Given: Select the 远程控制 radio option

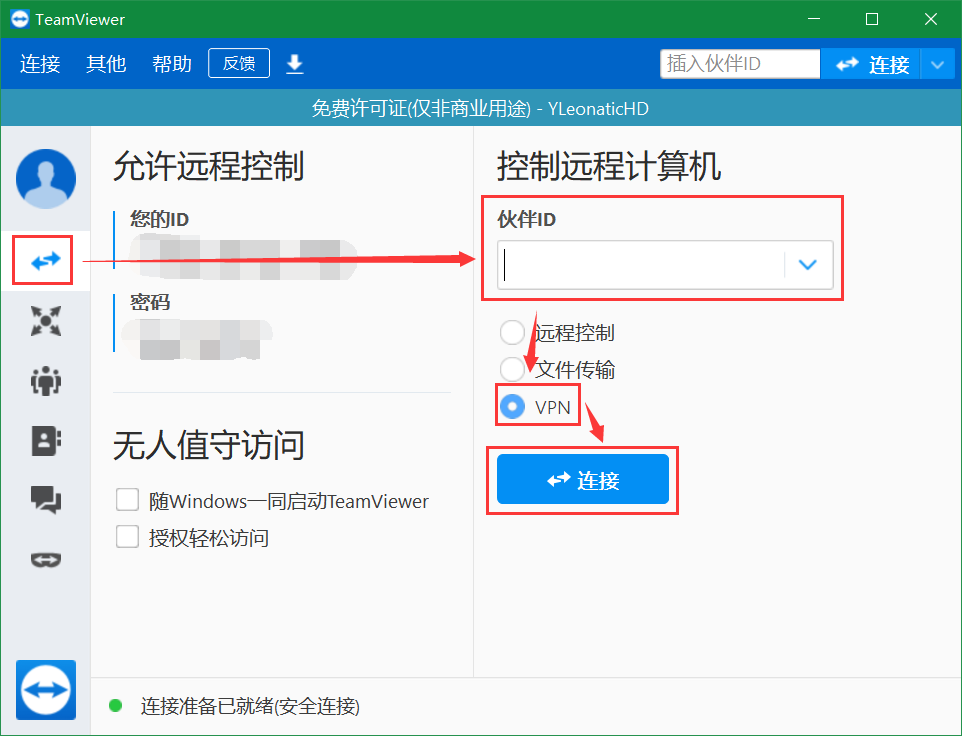Looking at the screenshot, I should pos(512,332).
